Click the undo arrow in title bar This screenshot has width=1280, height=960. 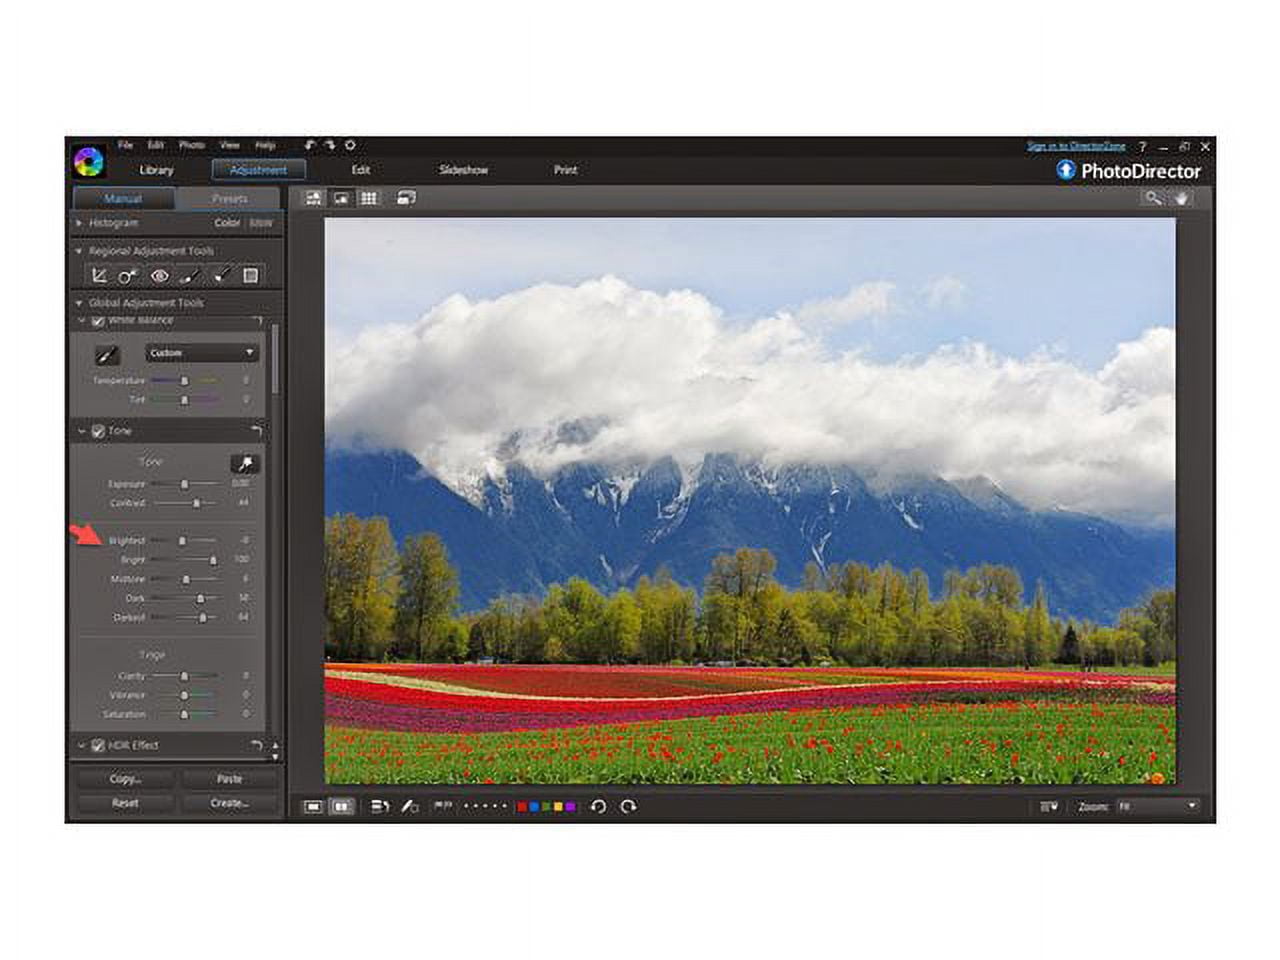310,145
